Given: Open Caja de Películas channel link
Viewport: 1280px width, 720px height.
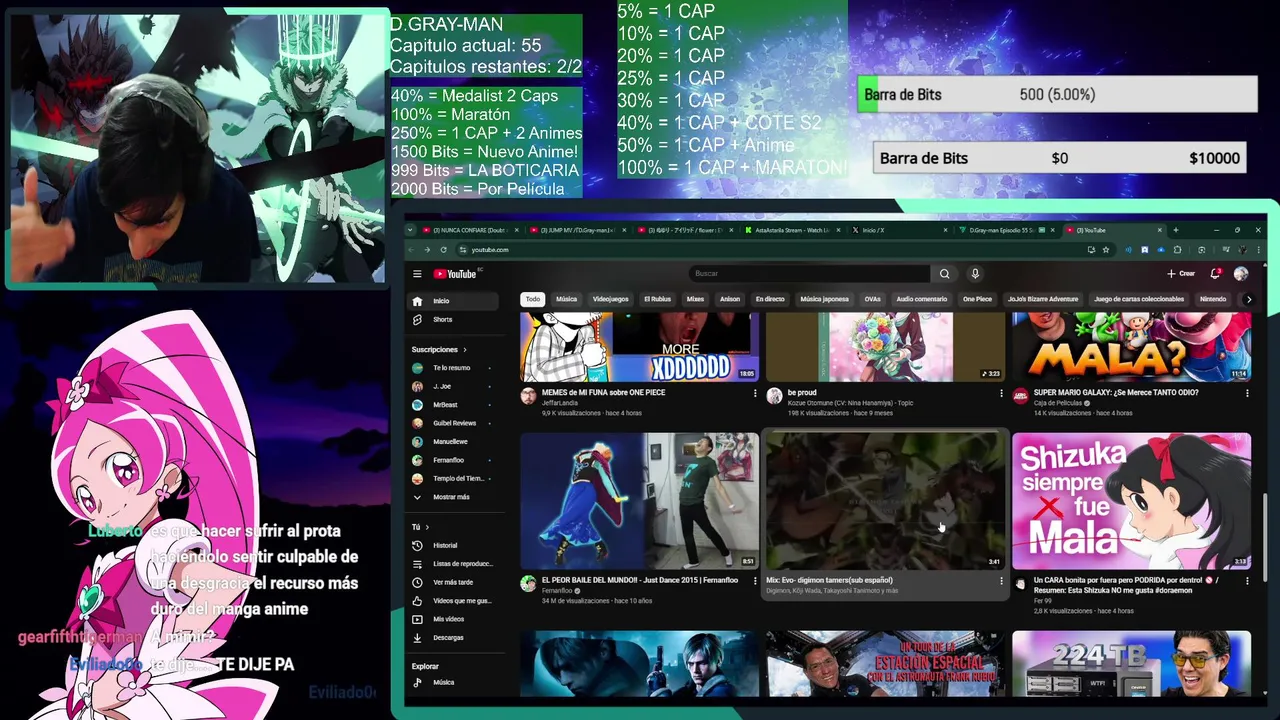Looking at the screenshot, I should click(x=1059, y=403).
